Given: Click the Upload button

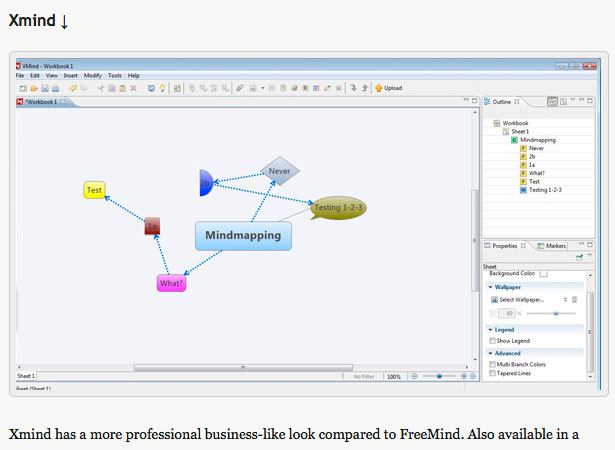Looking at the screenshot, I should coord(389,88).
